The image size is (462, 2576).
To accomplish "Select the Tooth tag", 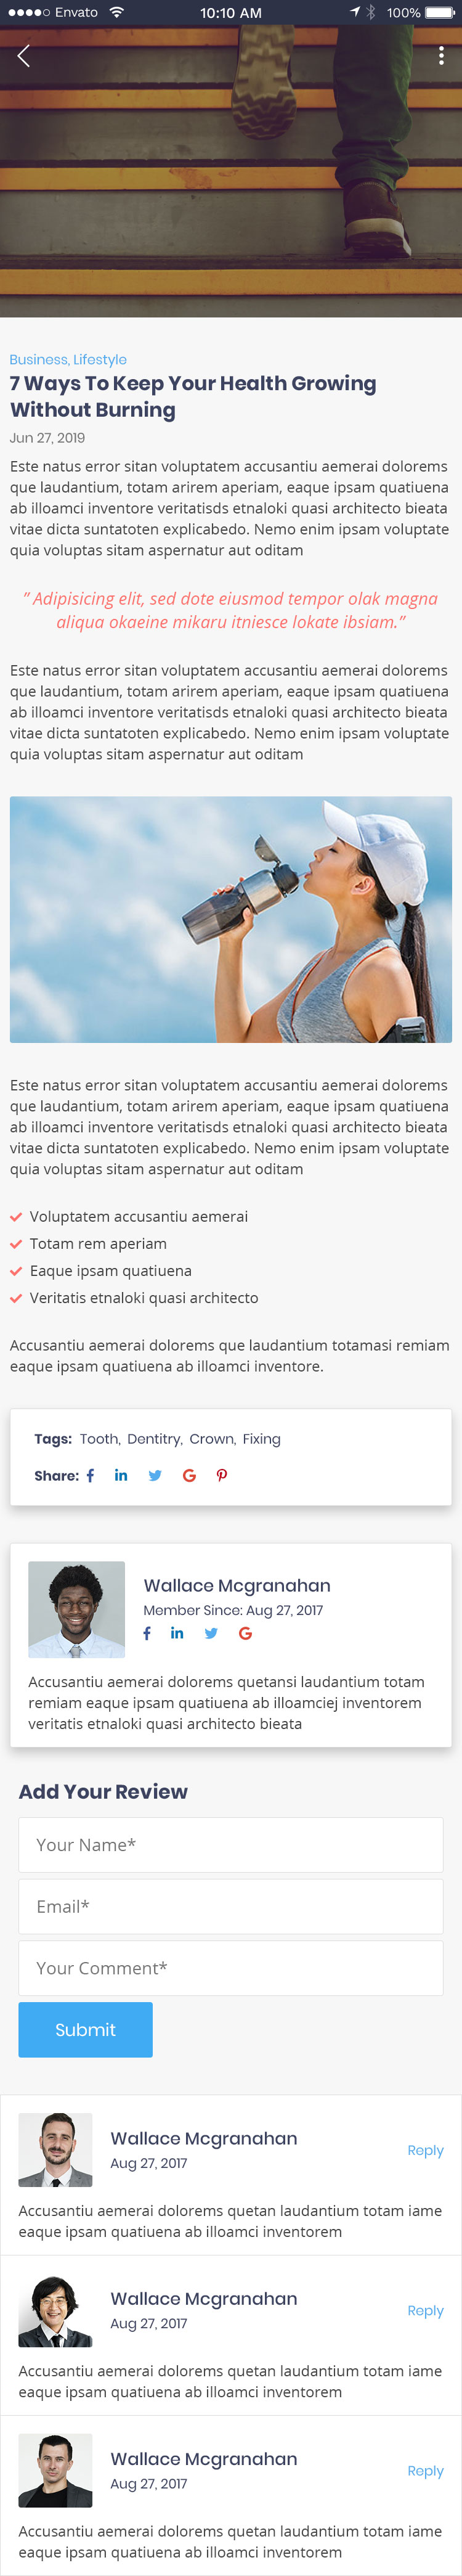I will pos(99,1439).
